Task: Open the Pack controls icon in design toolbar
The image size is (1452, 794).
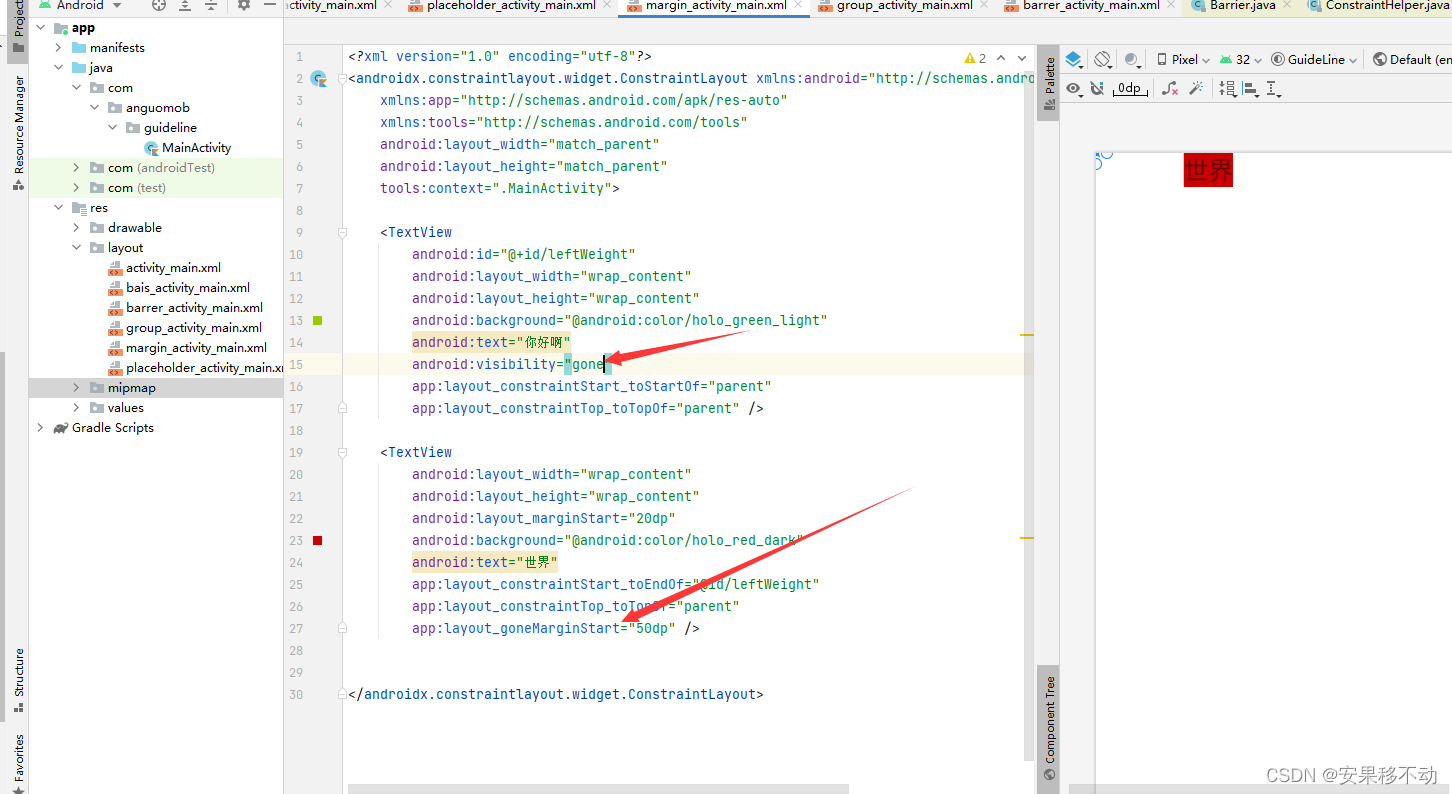Action: (1228, 88)
